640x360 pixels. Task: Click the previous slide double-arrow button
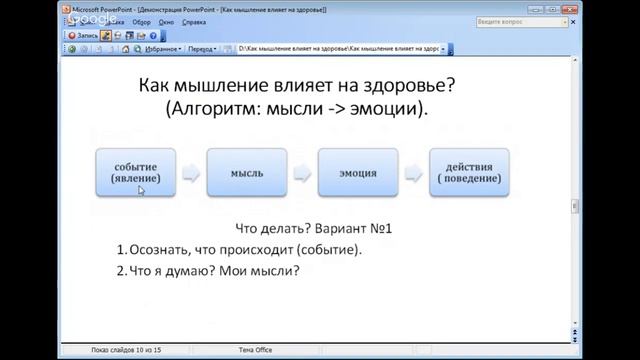tap(575, 332)
